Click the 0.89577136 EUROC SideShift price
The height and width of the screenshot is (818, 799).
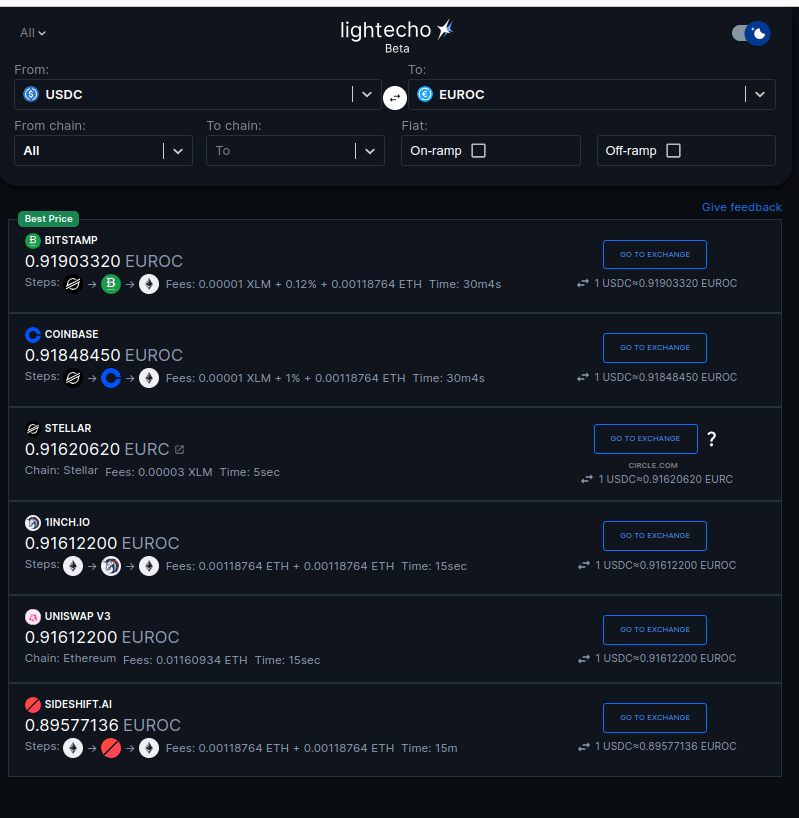(103, 725)
